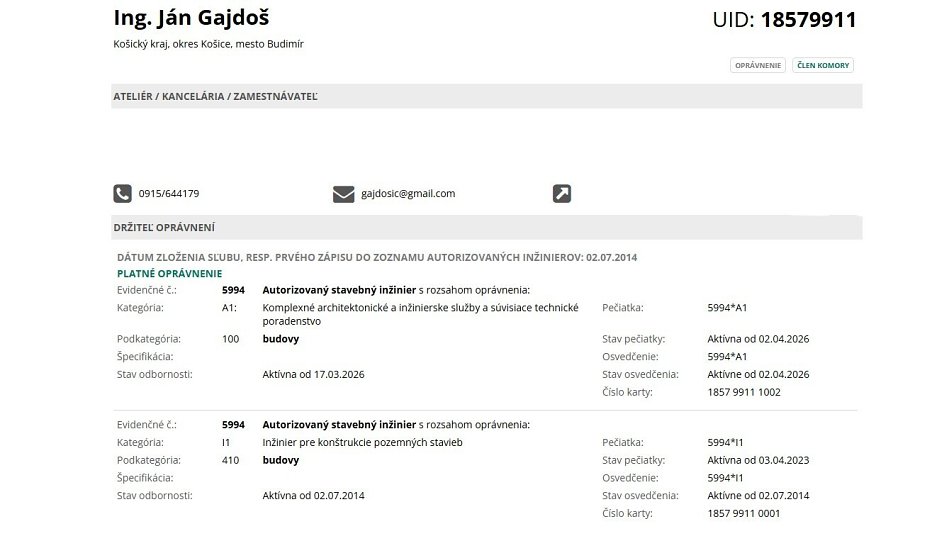The width and height of the screenshot is (932, 541).
Task: Click stamp status Aktívna od 03.04.2023
Action: coord(758,460)
